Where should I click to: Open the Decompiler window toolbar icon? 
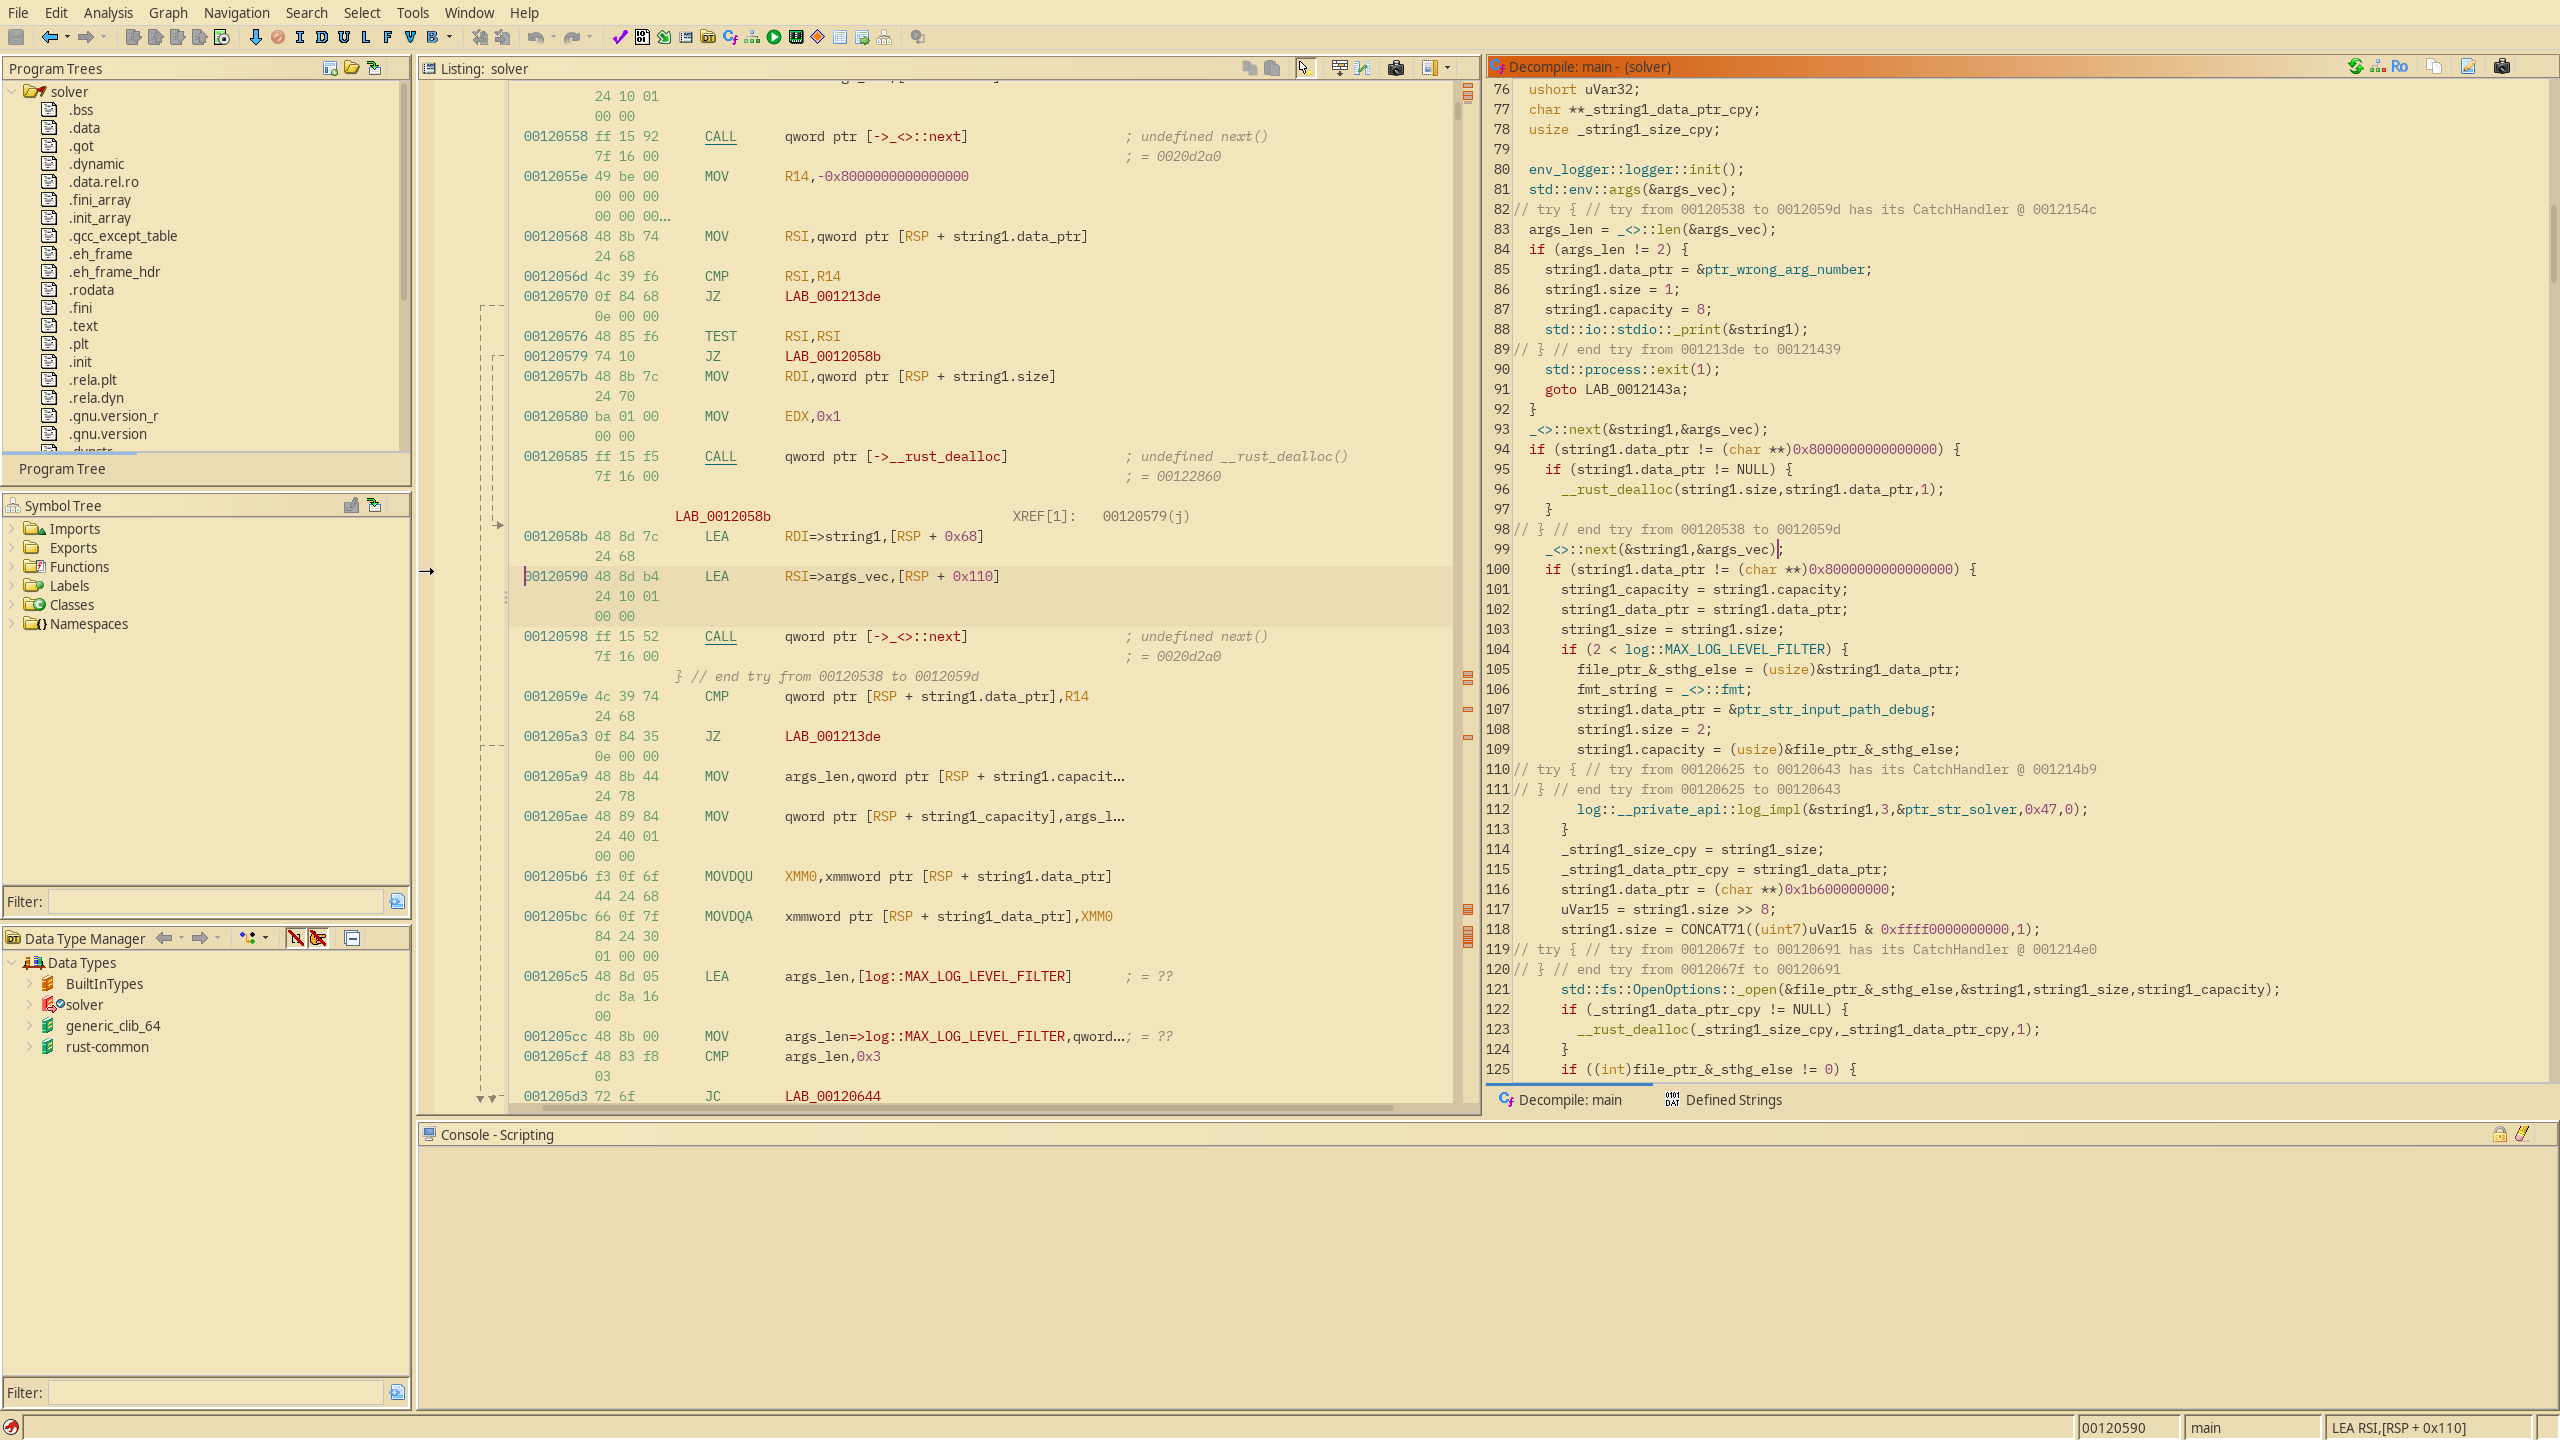coord(730,37)
